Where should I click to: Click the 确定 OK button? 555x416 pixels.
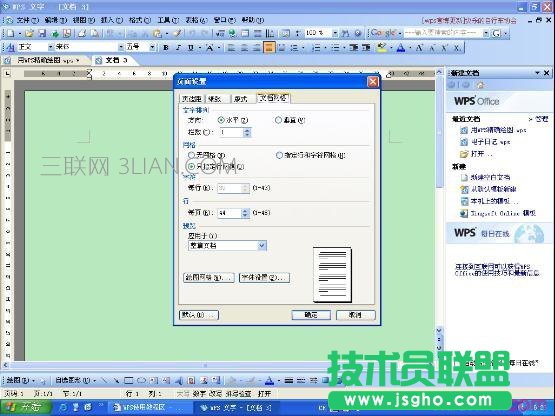tap(311, 315)
